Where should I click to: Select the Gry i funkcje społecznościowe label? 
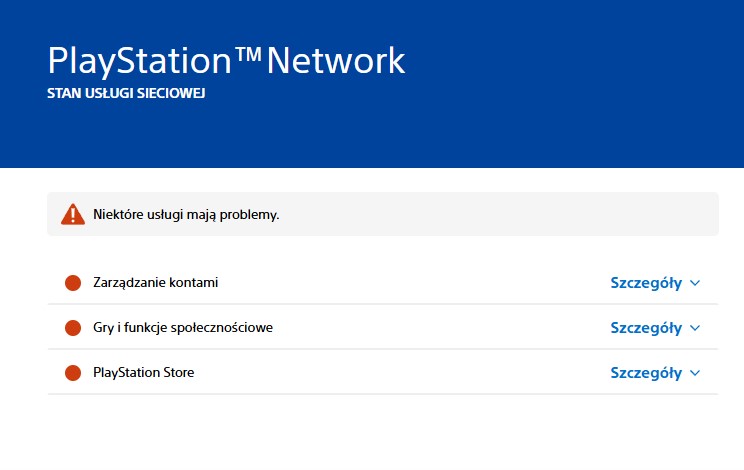tap(183, 328)
